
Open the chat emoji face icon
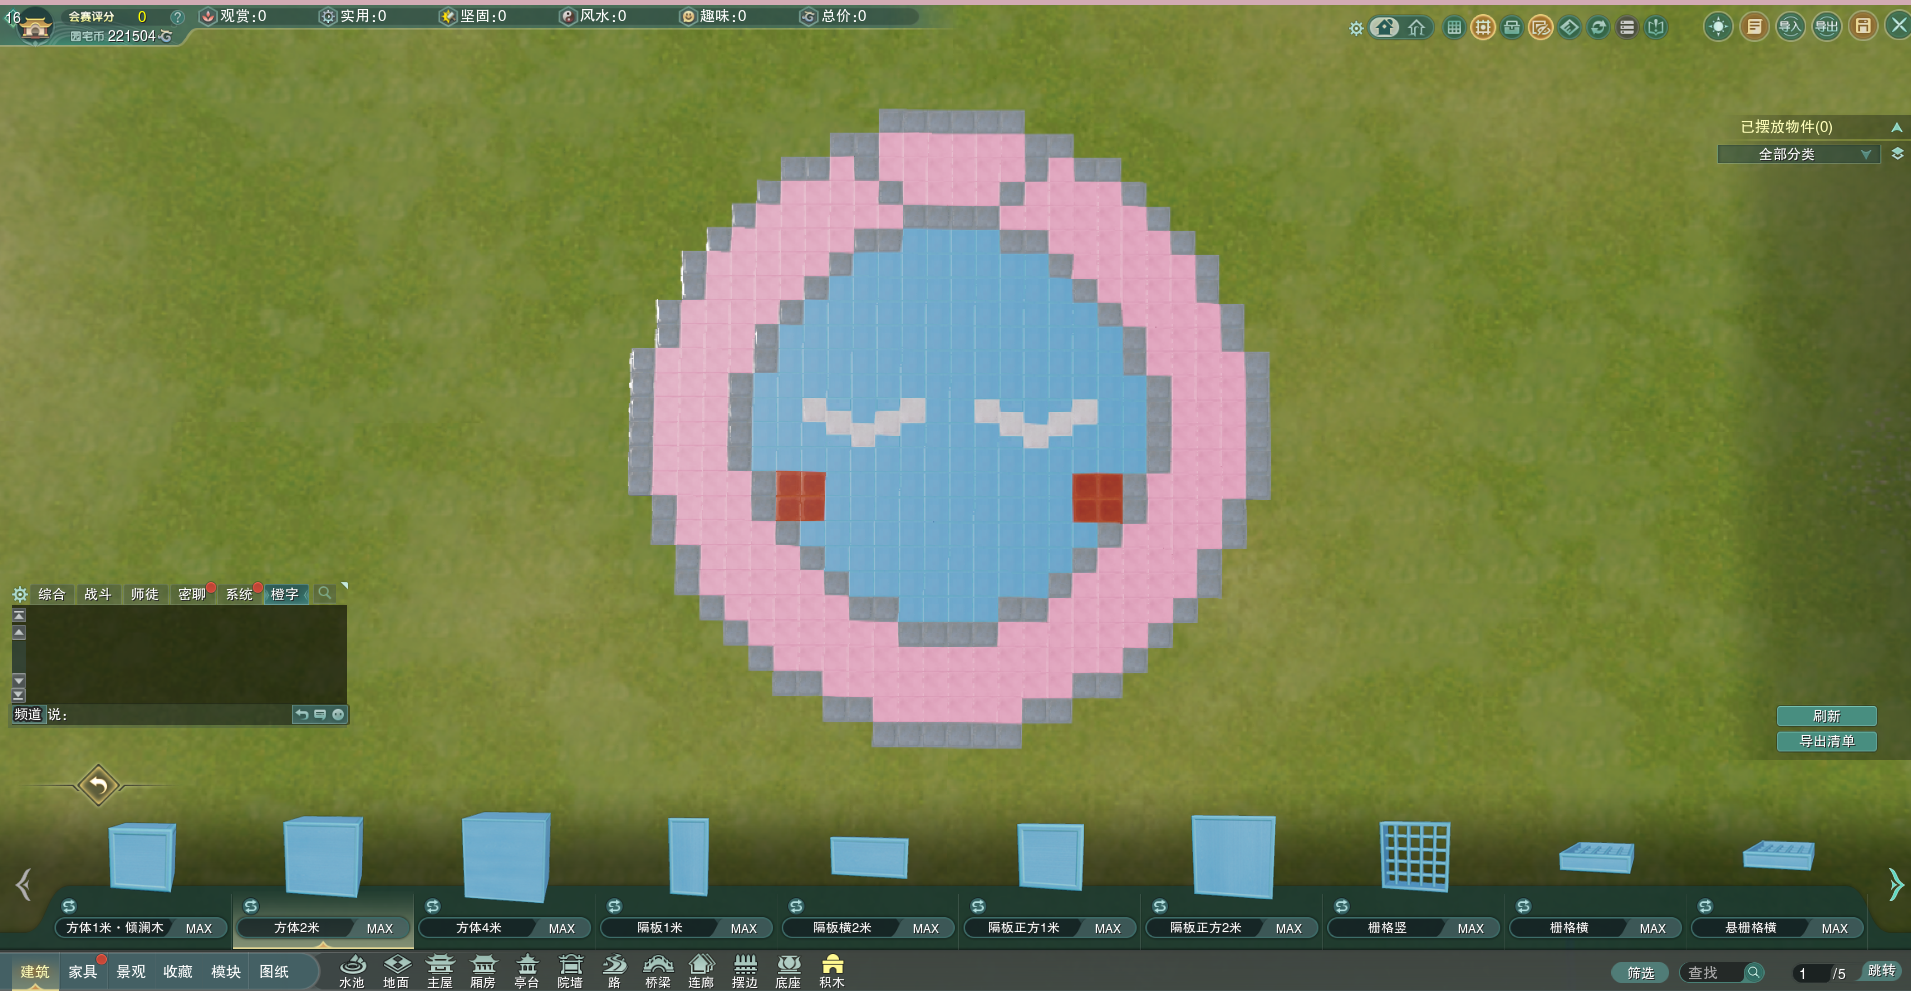tap(338, 714)
